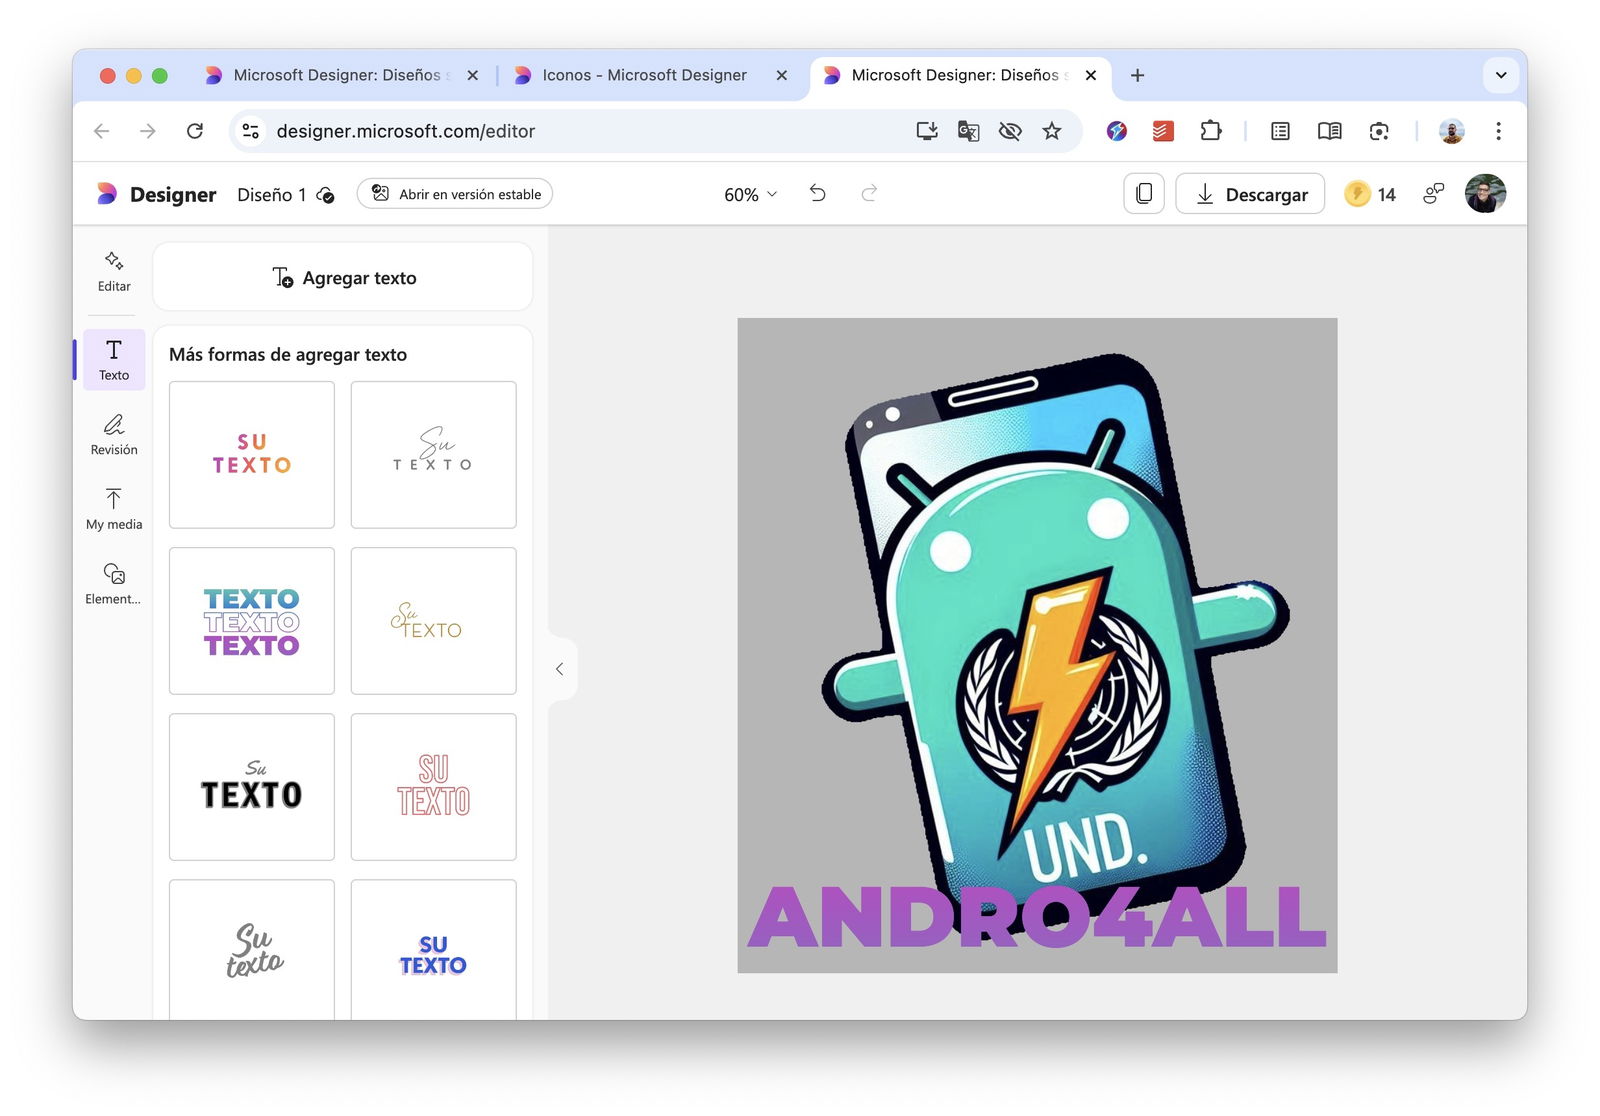Viewport: 1600px width, 1116px height.
Task: Click Más formas de agregar texto heading
Action: pyautogui.click(x=288, y=354)
